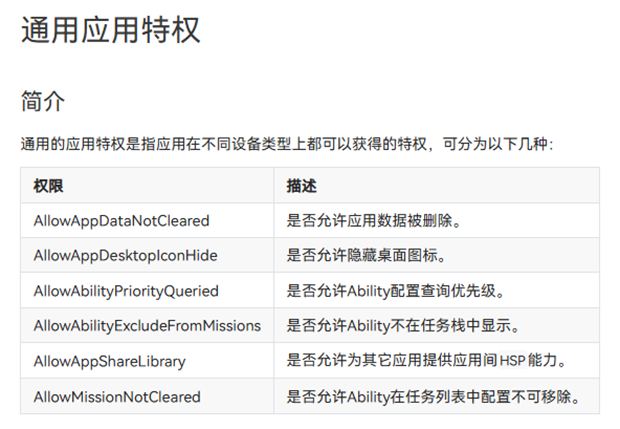Click the 权限 column header
This screenshot has width=620, height=429.
pyautogui.click(x=48, y=185)
